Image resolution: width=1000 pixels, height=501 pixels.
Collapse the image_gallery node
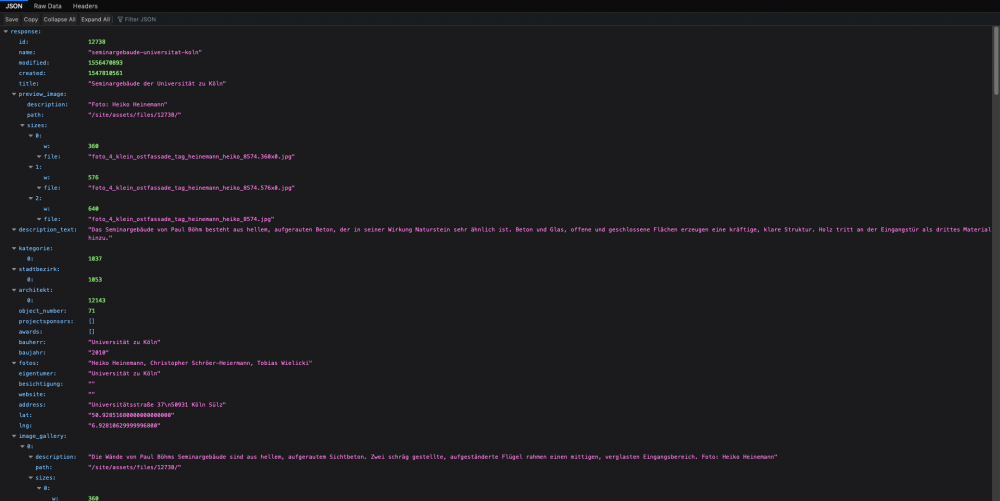(x=14, y=436)
